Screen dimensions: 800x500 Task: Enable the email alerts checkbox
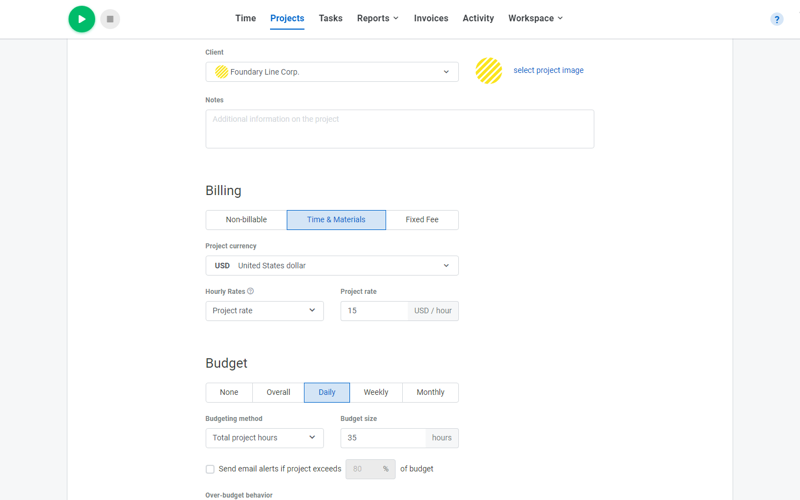(x=210, y=469)
